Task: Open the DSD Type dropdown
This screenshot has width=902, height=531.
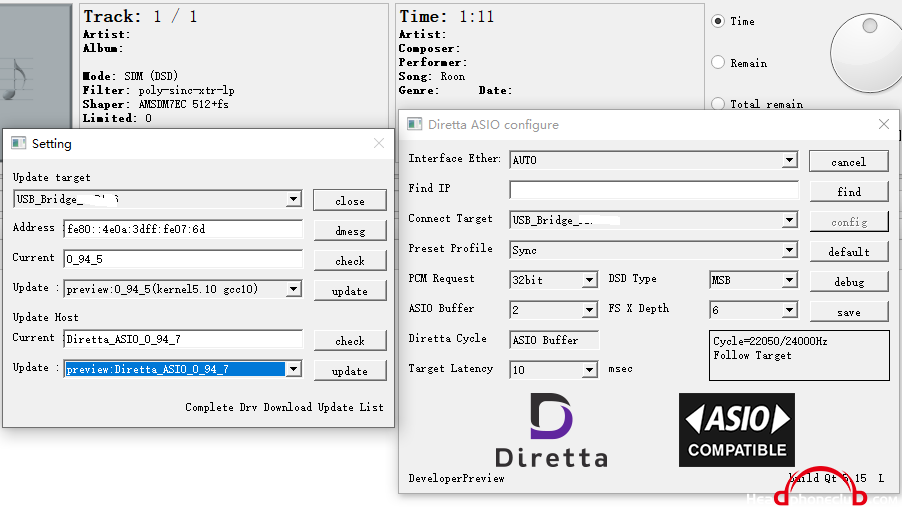Action: pyautogui.click(x=790, y=280)
